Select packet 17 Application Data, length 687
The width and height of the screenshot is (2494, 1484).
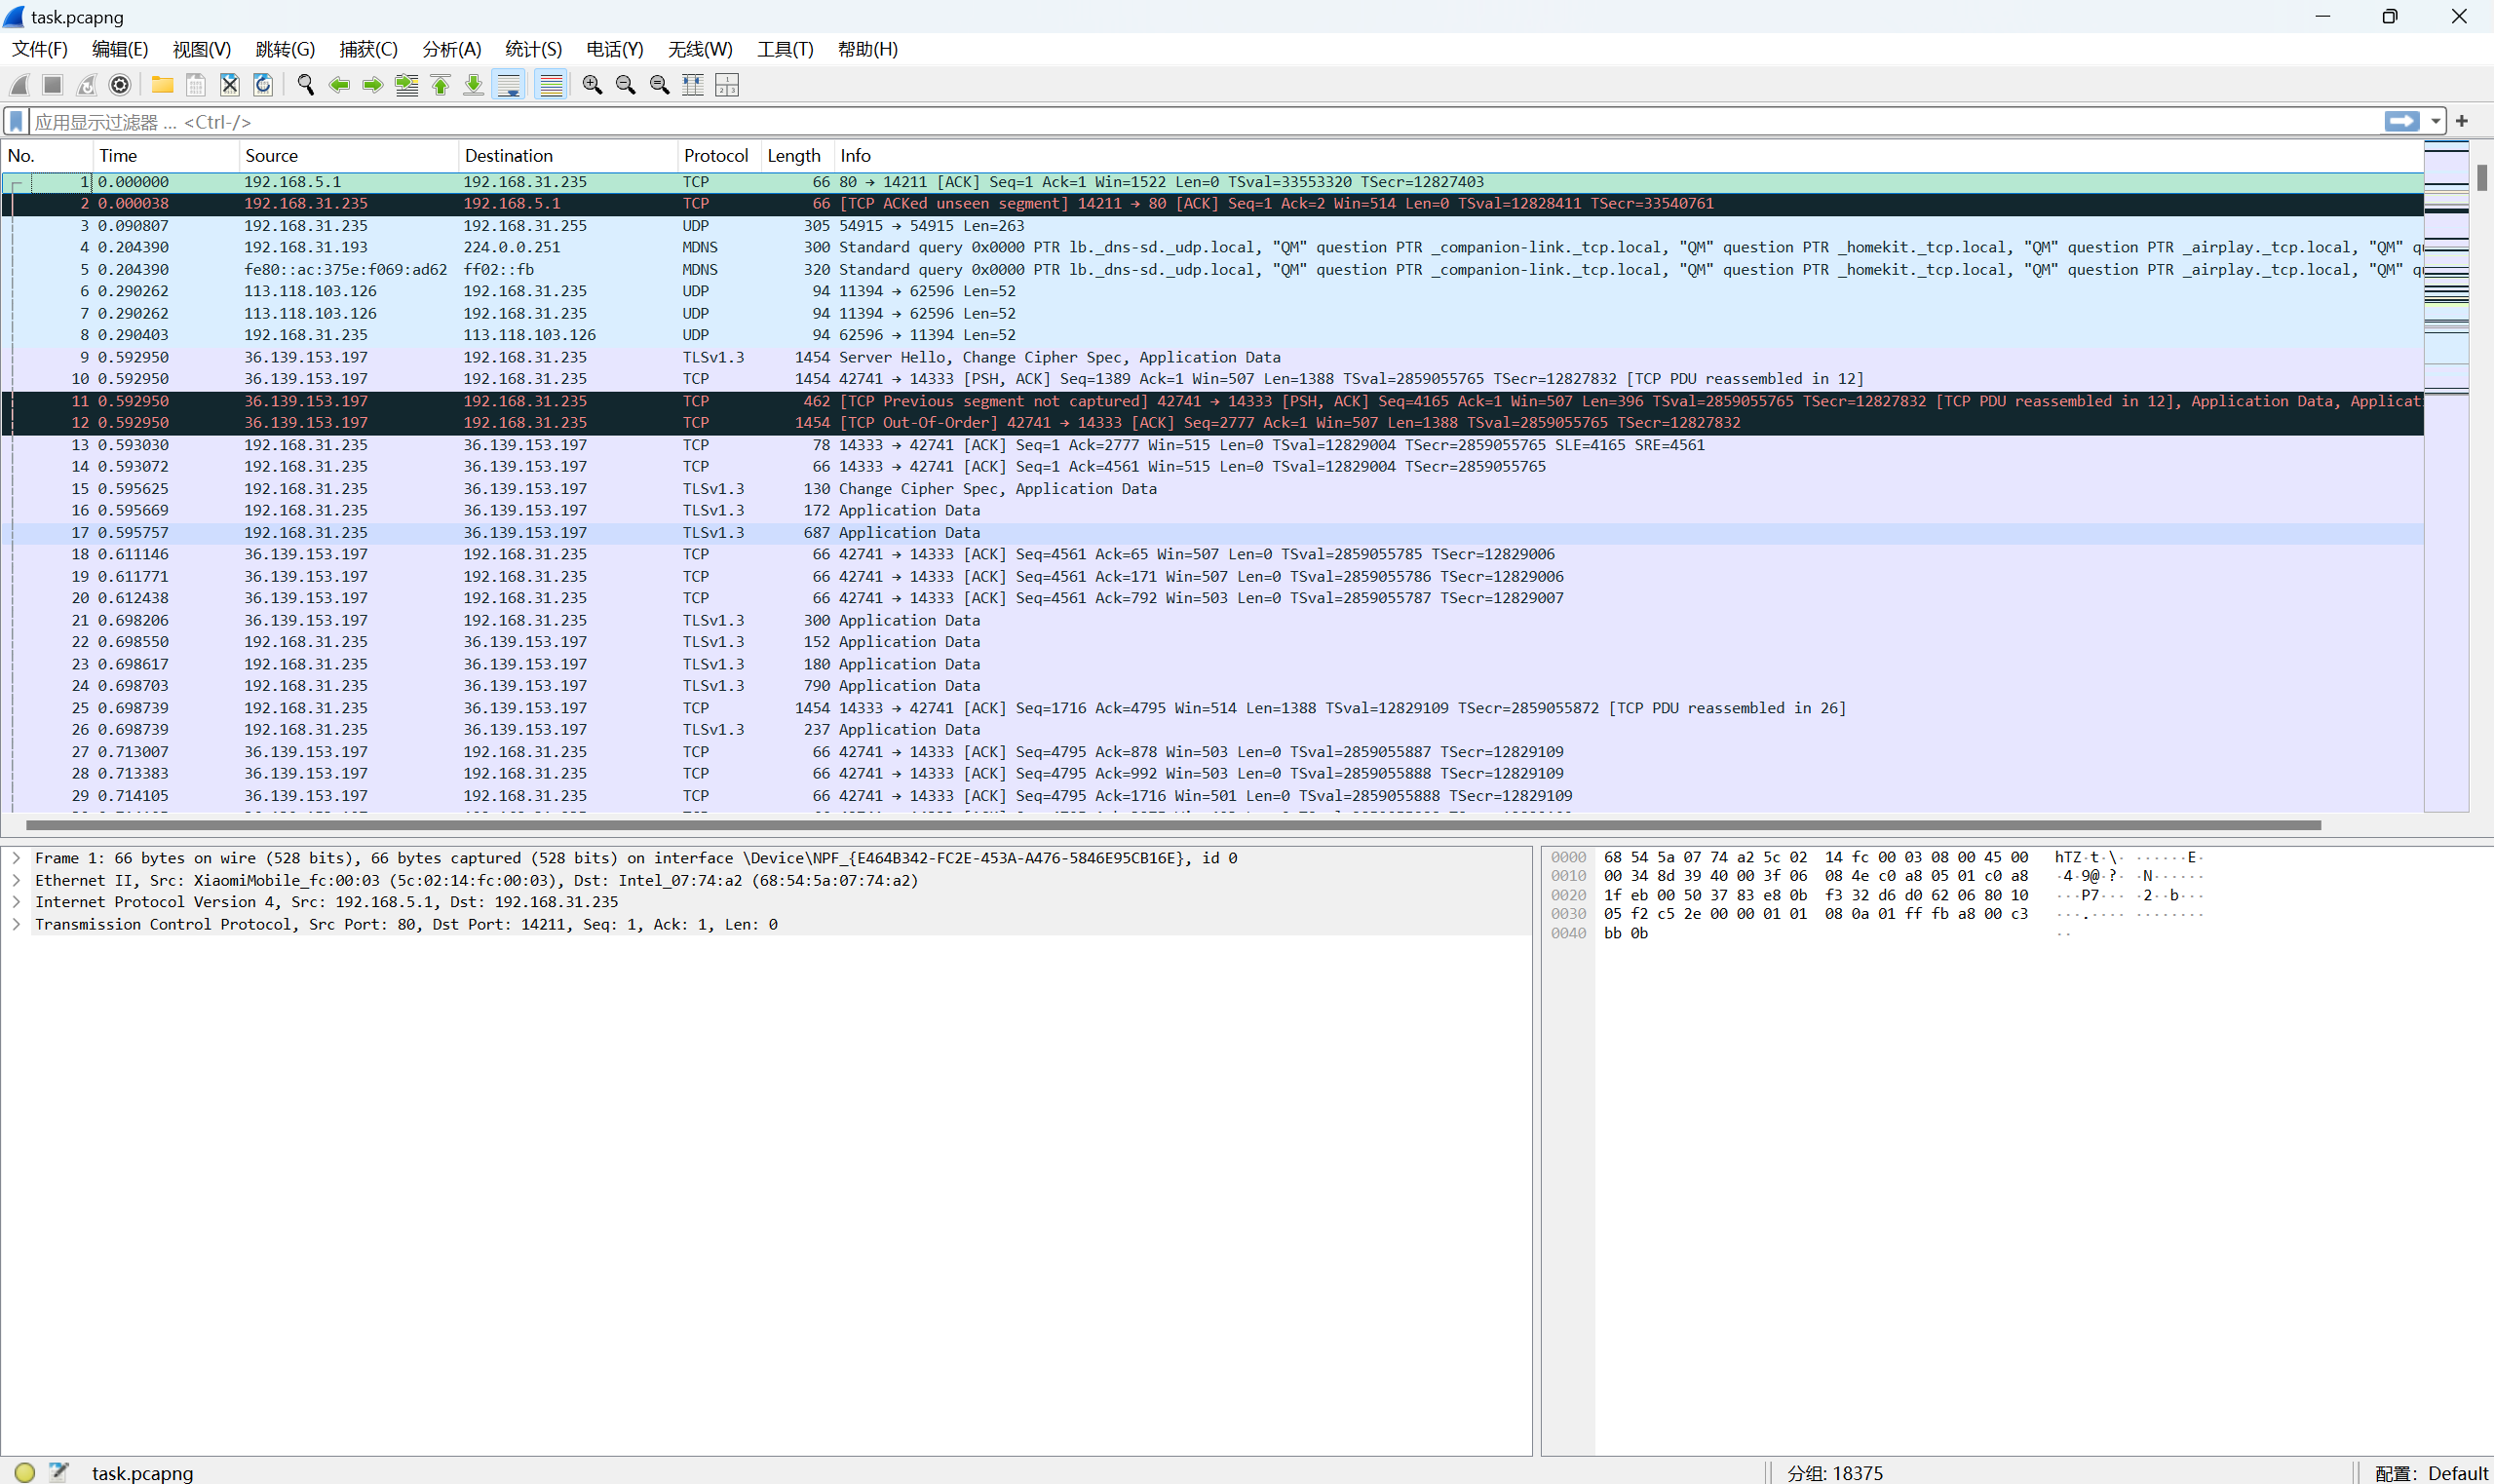[1212, 533]
